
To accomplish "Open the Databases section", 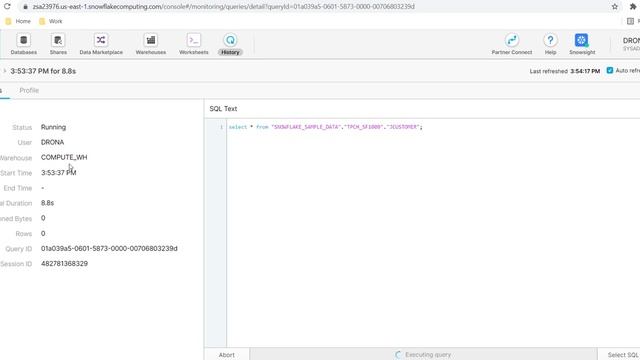I will [x=23, y=44].
